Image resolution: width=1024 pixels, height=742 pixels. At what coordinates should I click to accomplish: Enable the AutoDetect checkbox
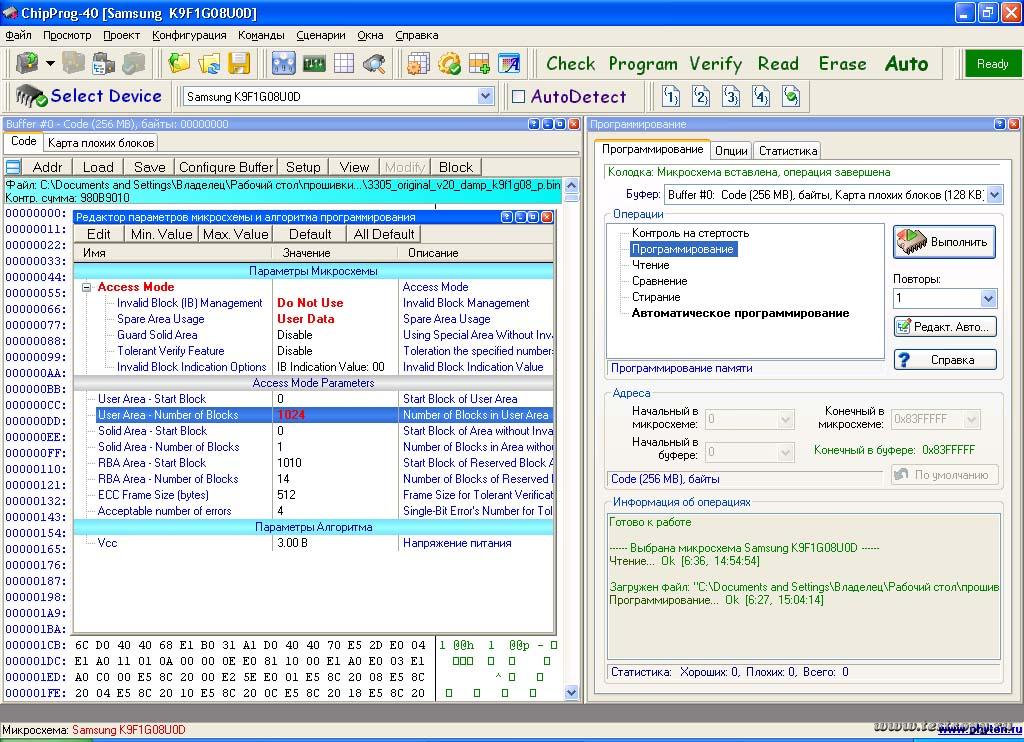coord(518,97)
